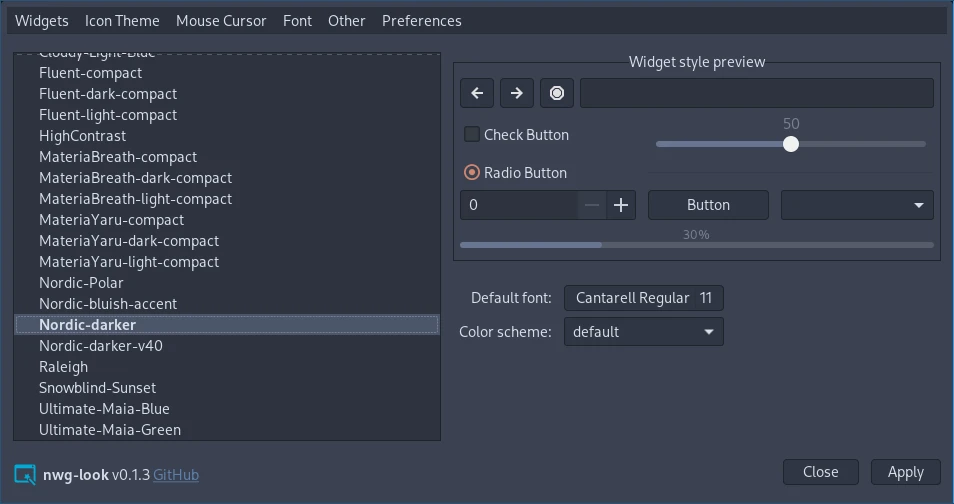Open the GitHub link
This screenshot has width=954, height=504.
coord(176,475)
